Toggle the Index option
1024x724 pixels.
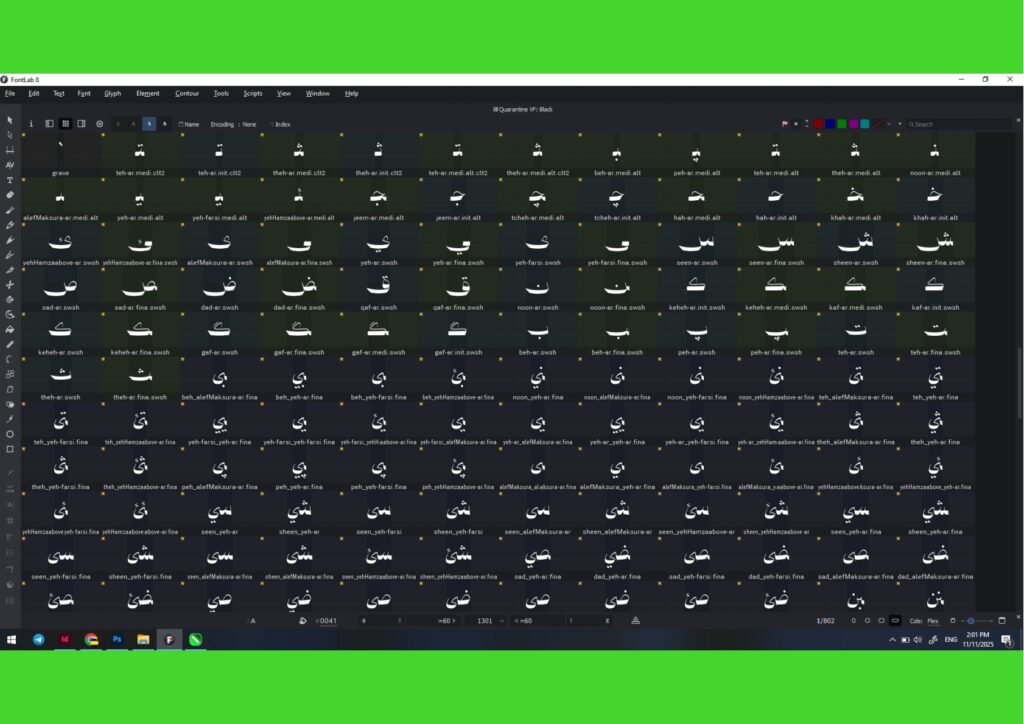pyautogui.click(x=280, y=124)
